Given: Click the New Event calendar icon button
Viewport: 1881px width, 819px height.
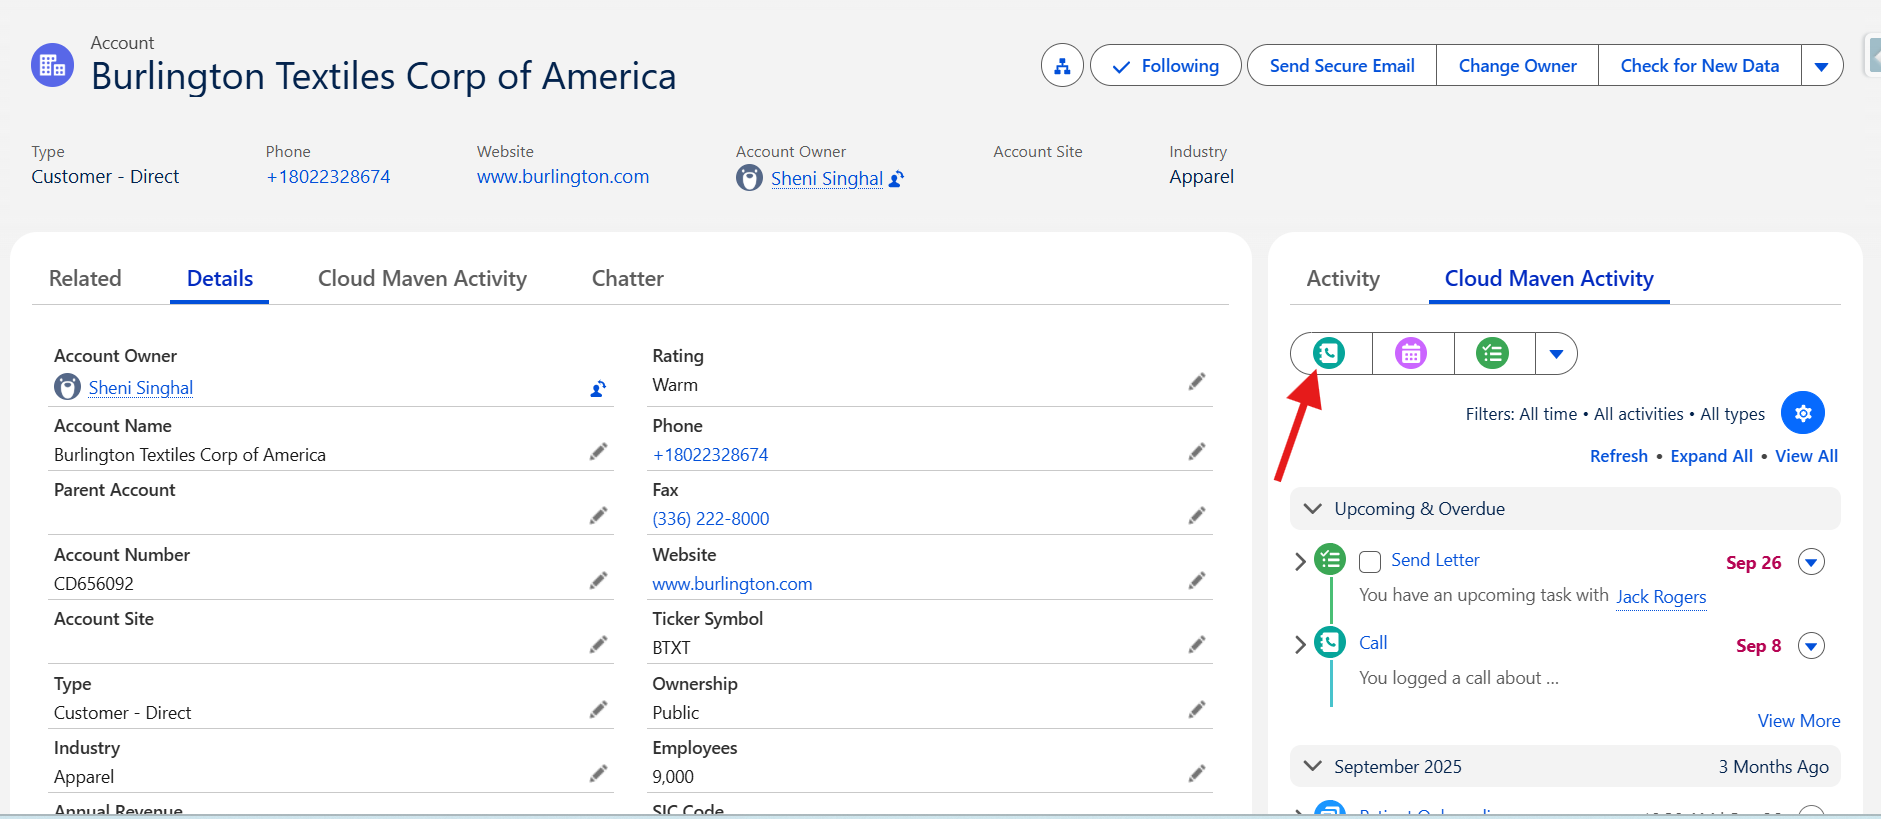Looking at the screenshot, I should [1411, 353].
